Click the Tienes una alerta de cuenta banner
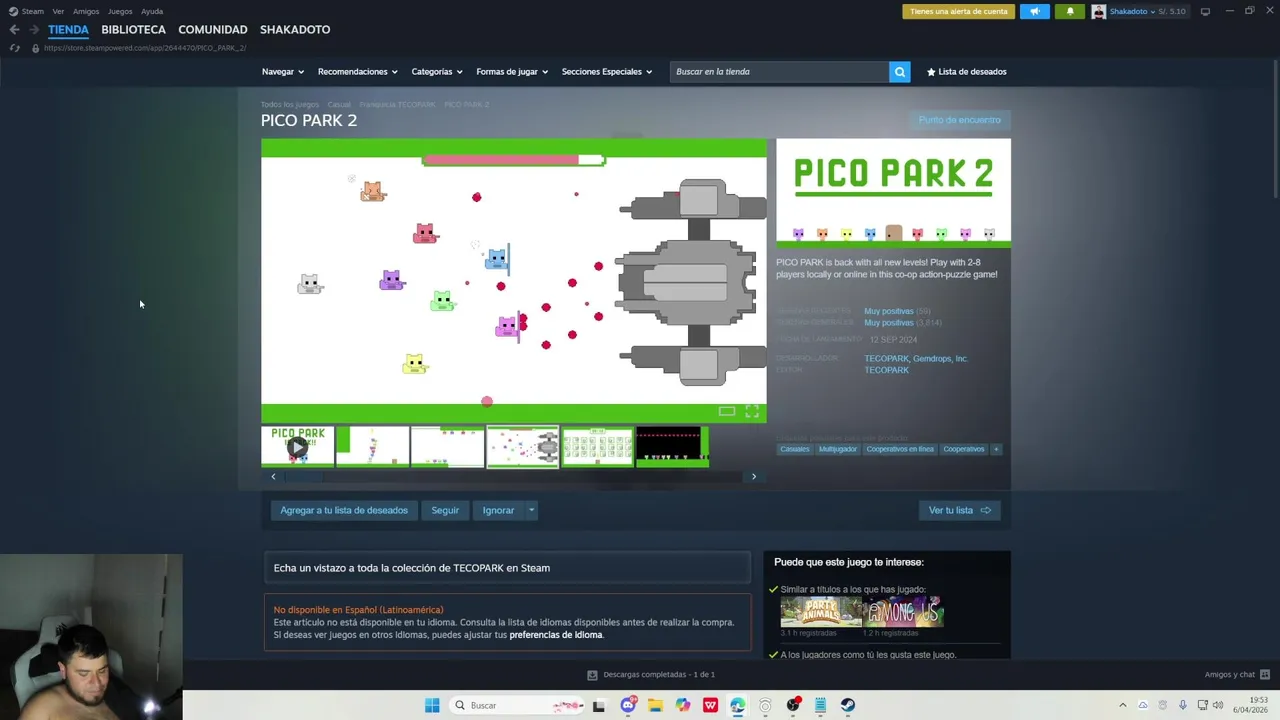Screen dimensions: 1280x720 click(959, 12)
